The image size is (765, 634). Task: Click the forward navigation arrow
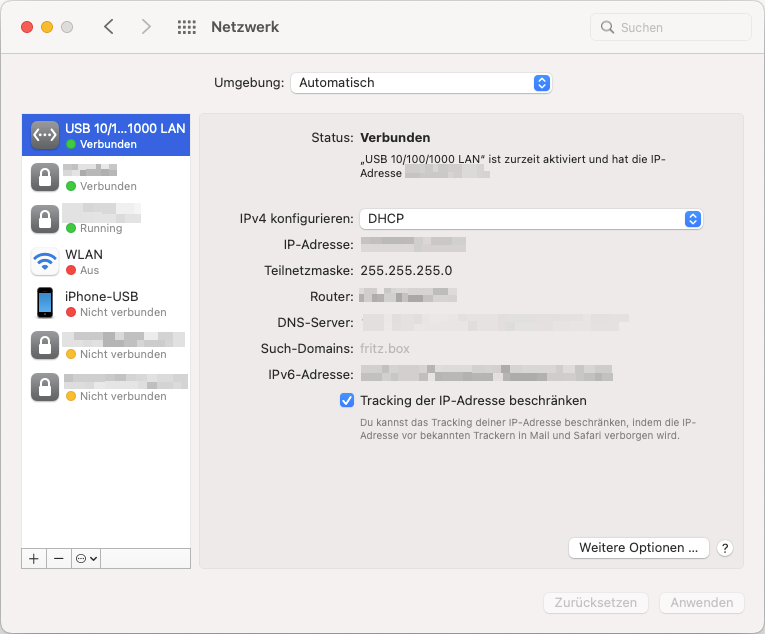coord(146,28)
